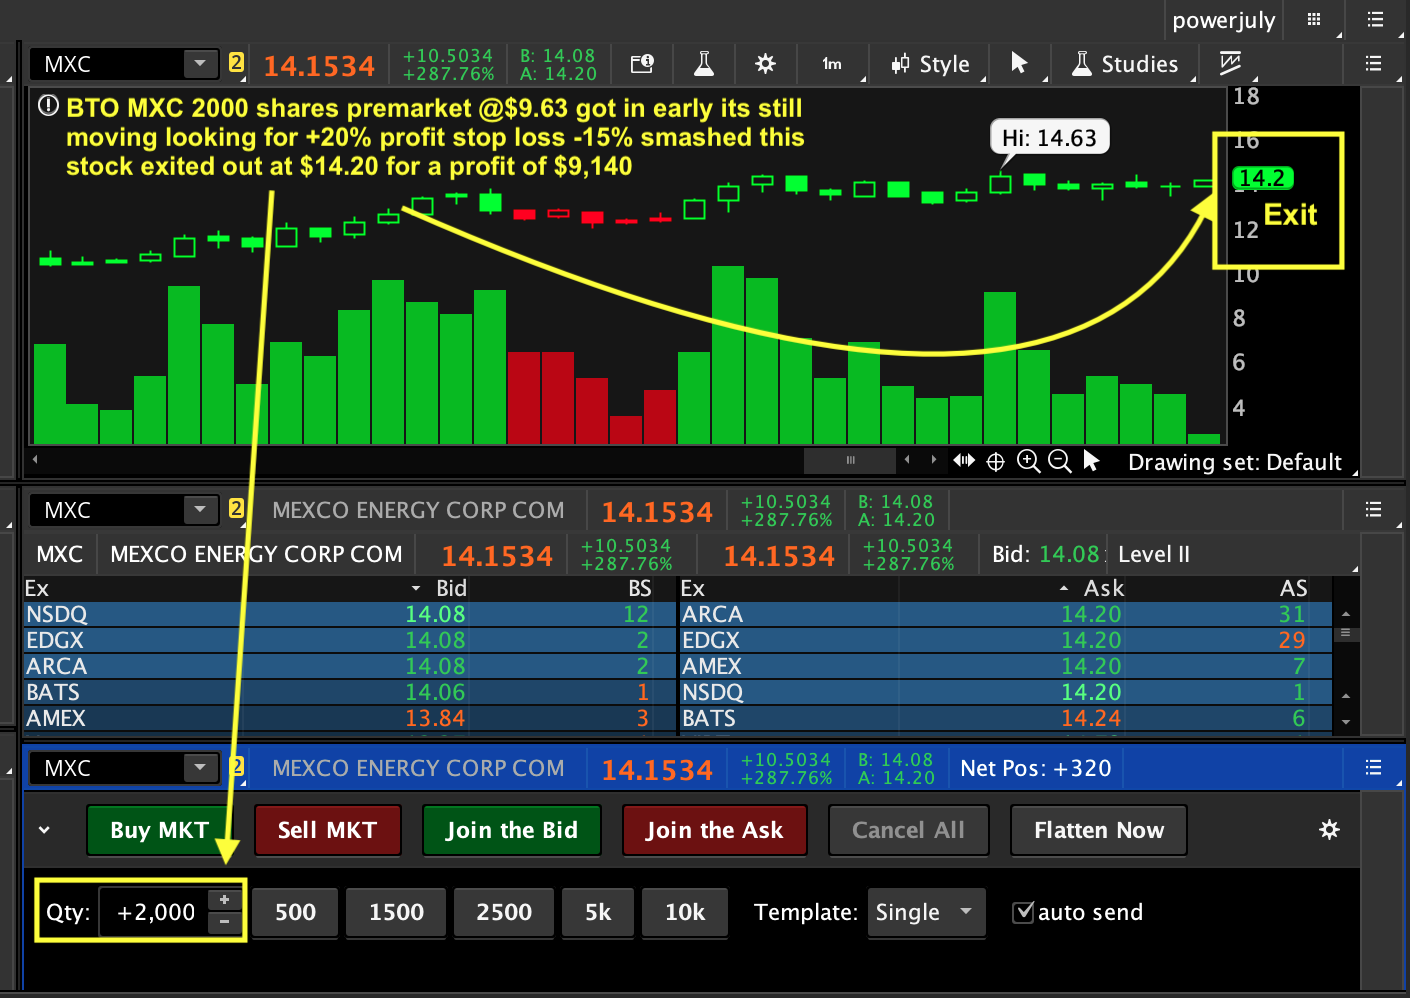
Task: Open order entry settings gear
Action: pyautogui.click(x=1329, y=829)
